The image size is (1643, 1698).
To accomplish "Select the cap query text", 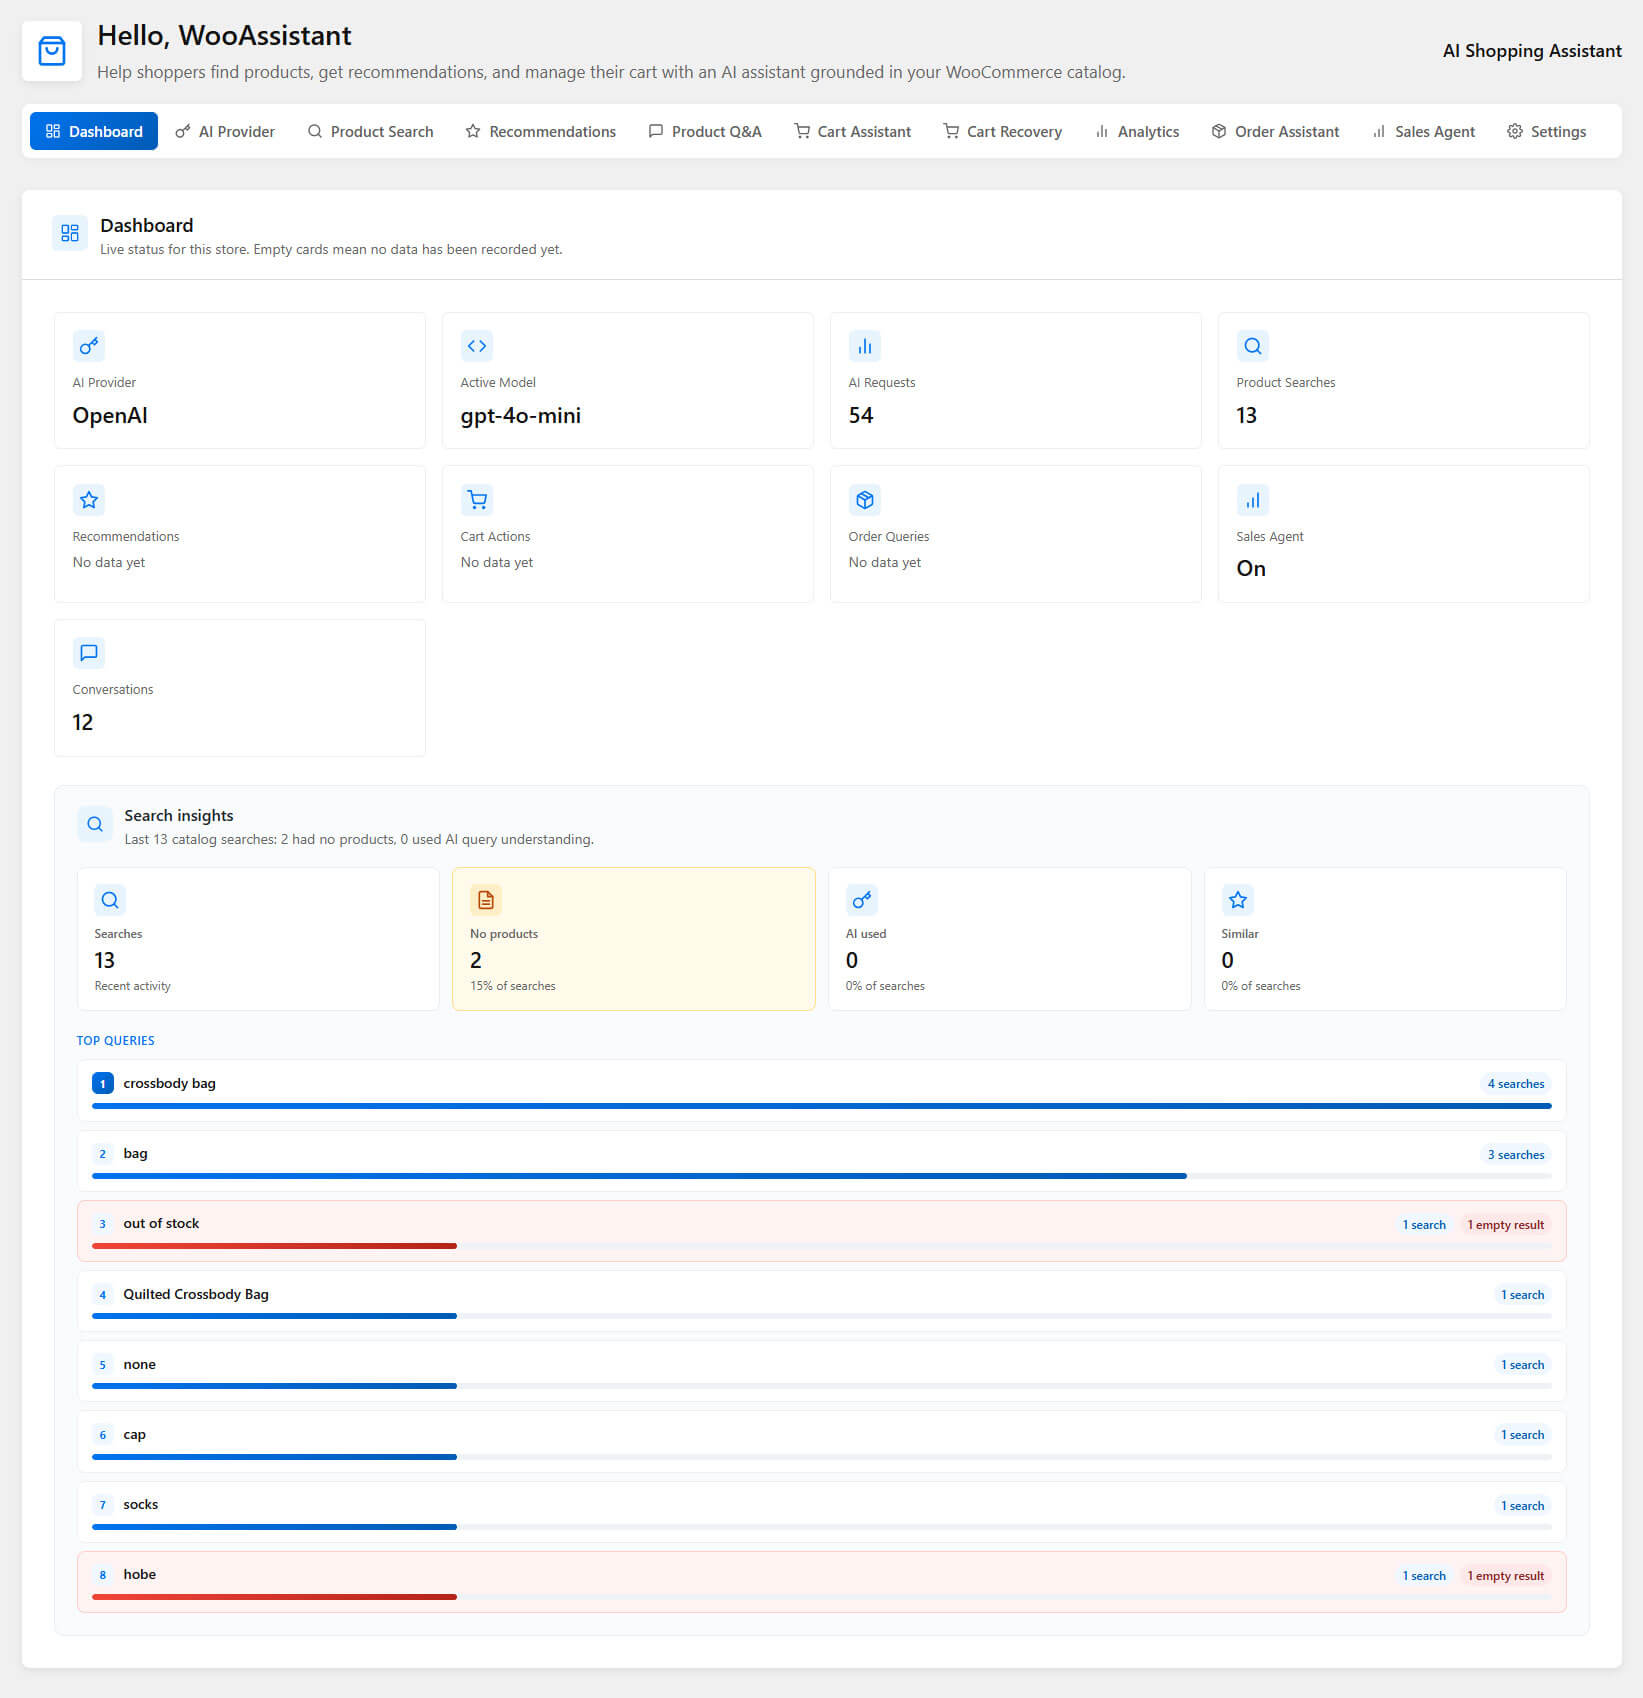I will point(134,1435).
